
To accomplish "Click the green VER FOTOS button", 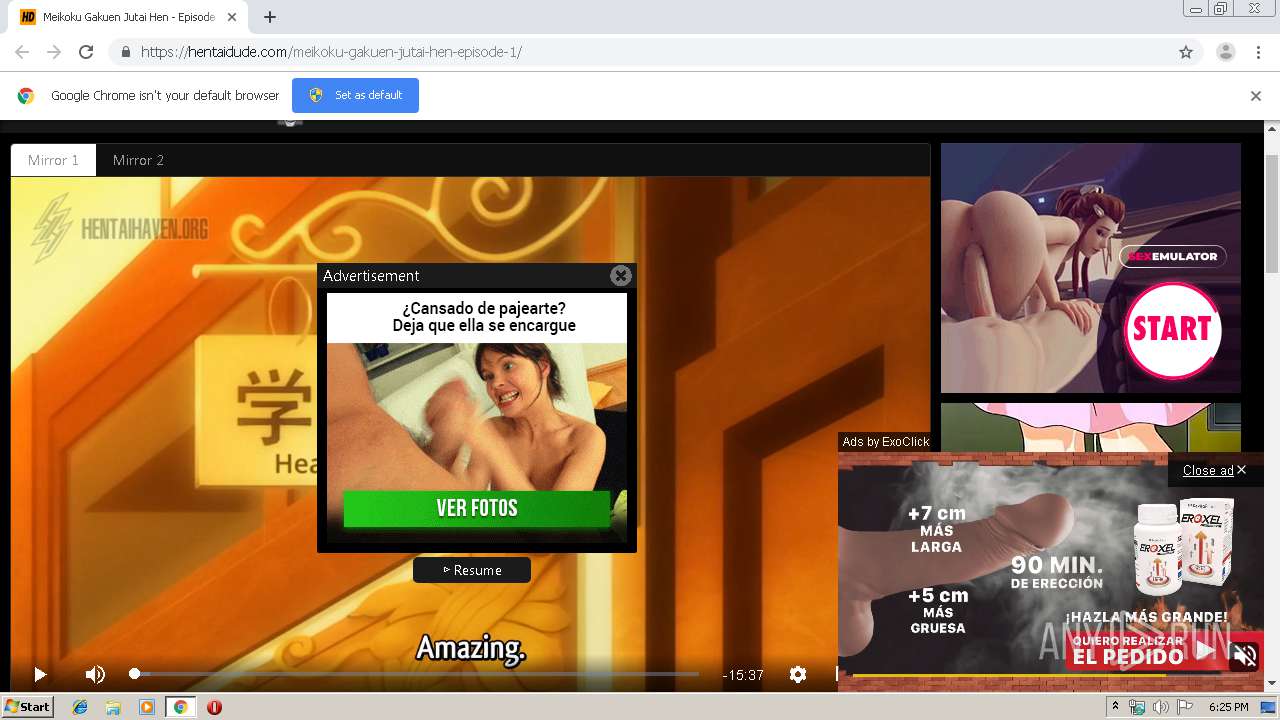I will [x=477, y=508].
